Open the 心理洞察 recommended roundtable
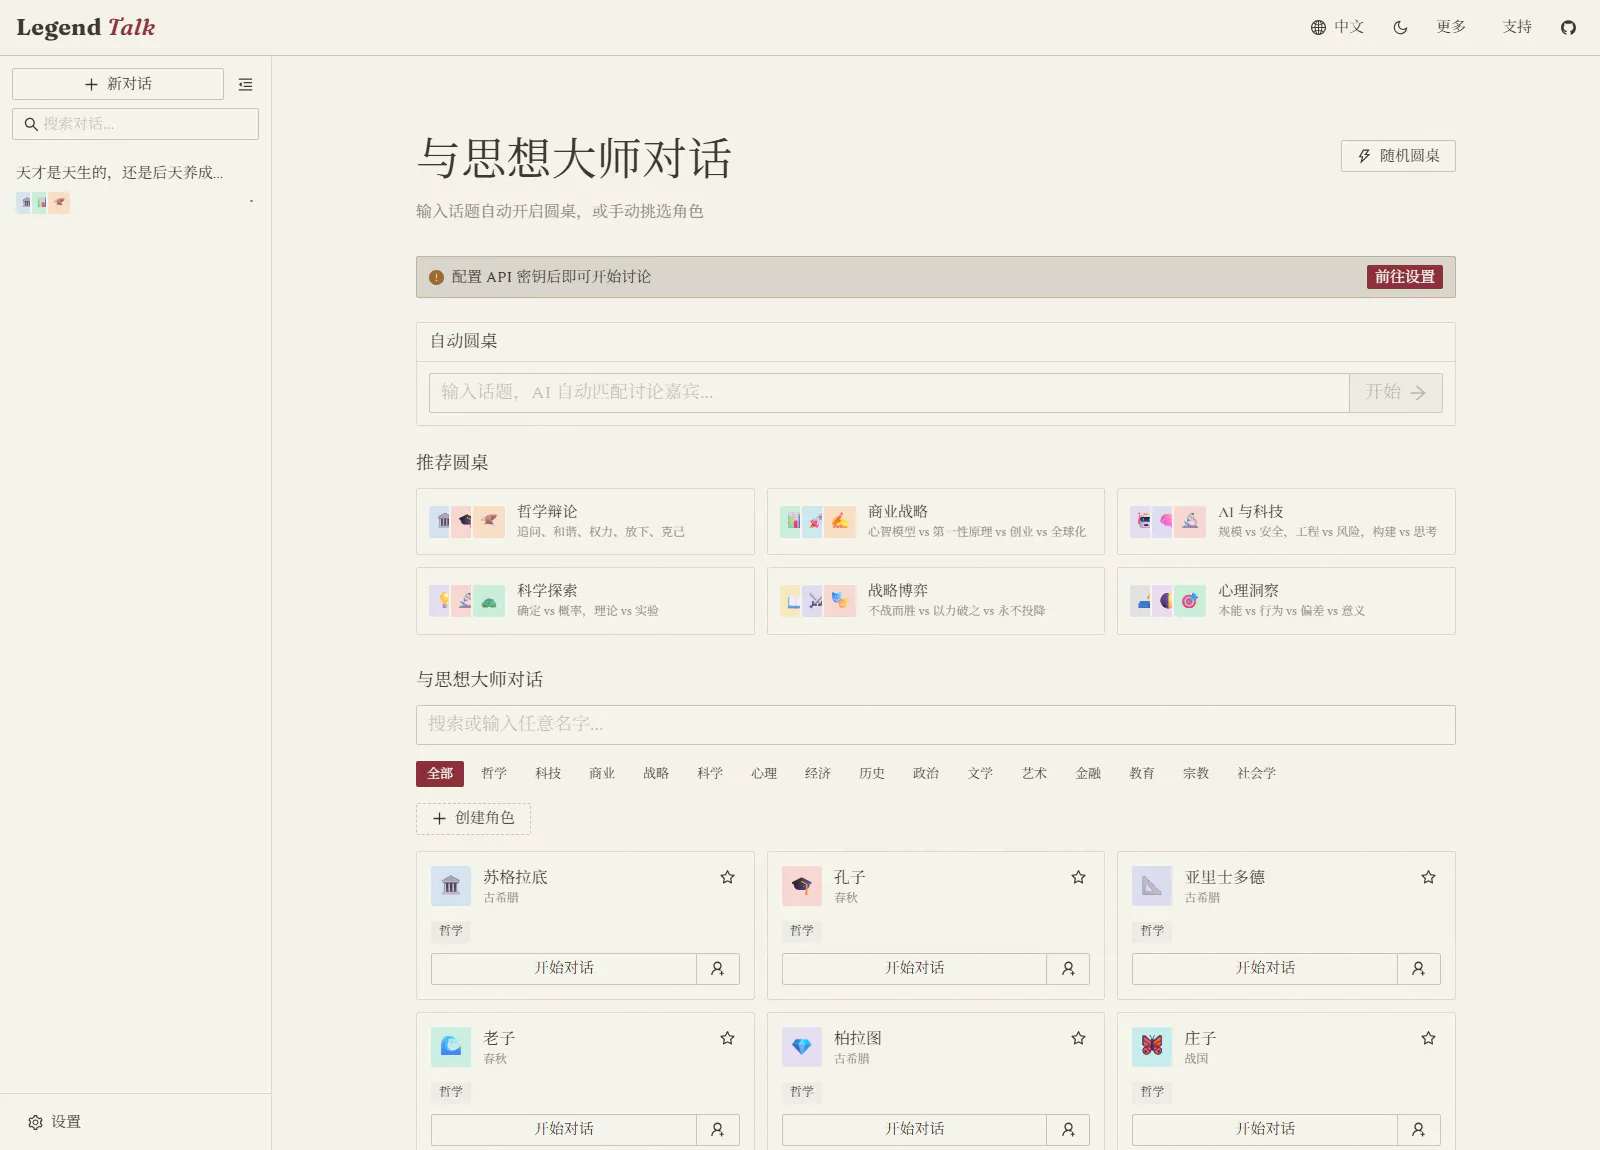The image size is (1600, 1150). 1286,601
